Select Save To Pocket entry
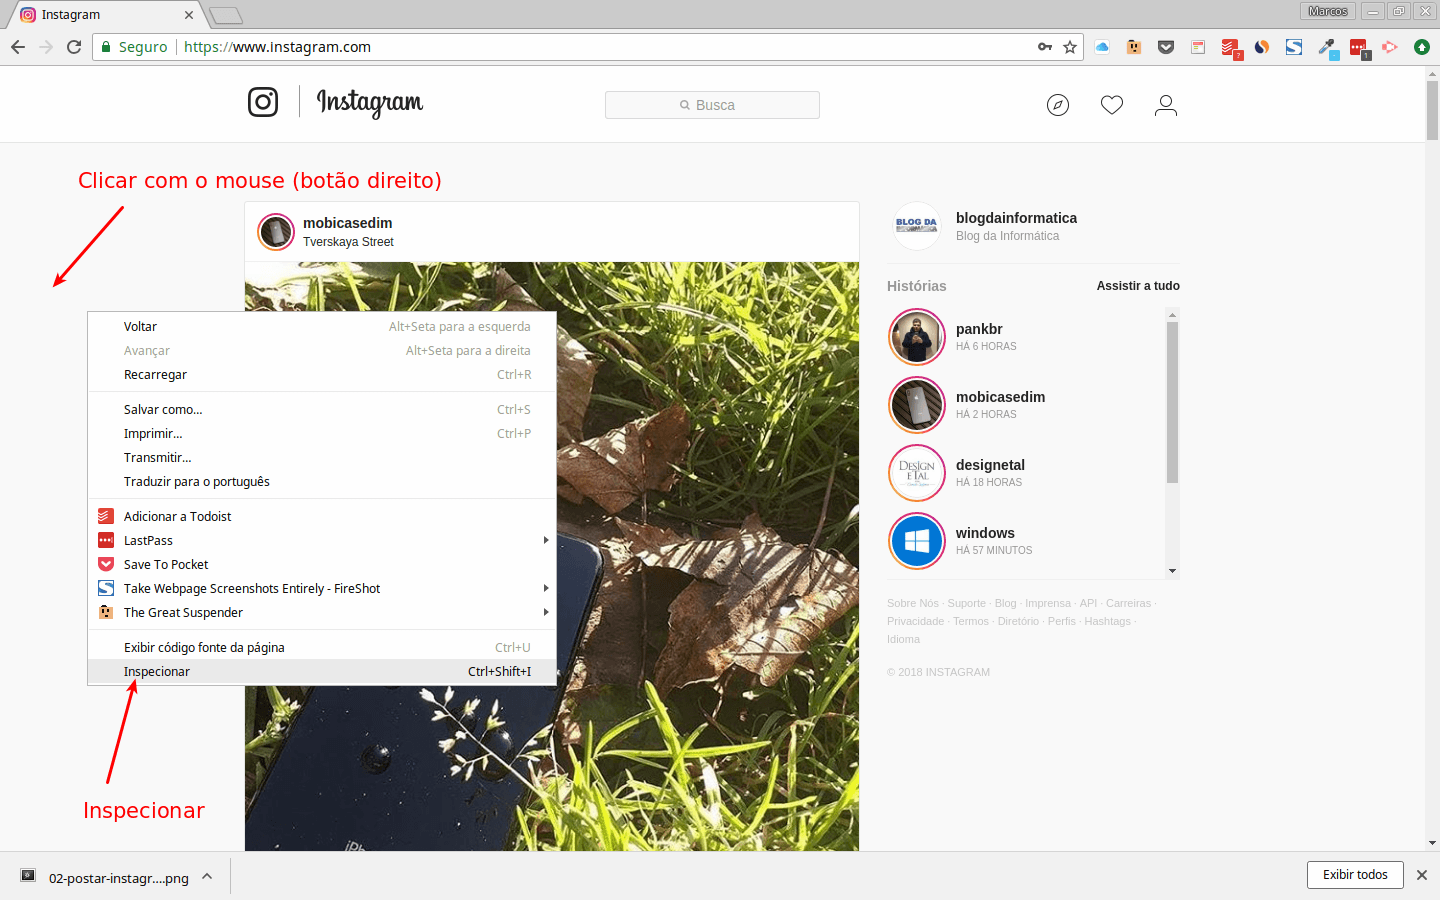The height and width of the screenshot is (900, 1440). coord(322,565)
